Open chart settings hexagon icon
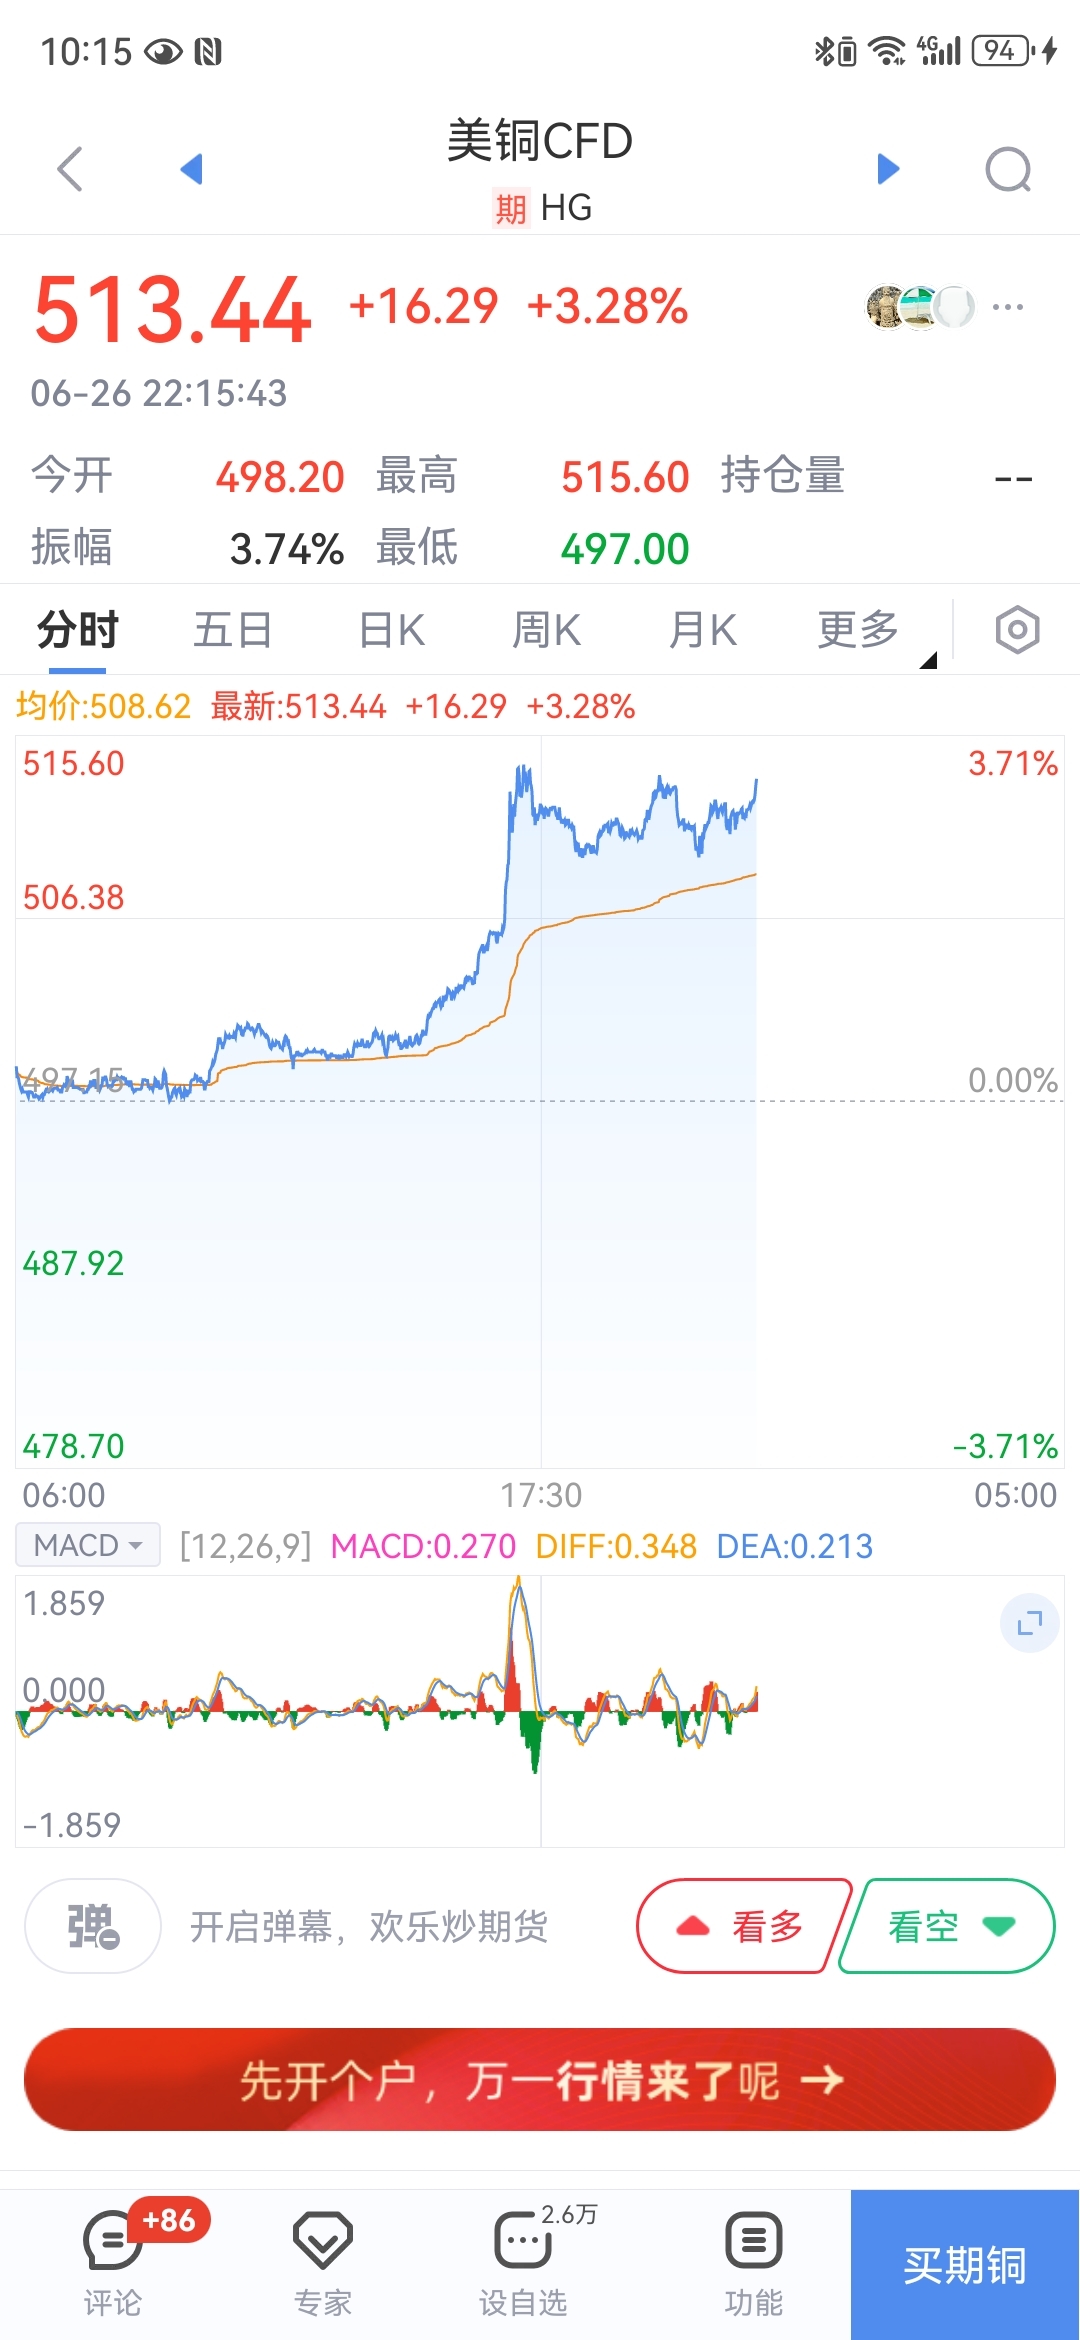This screenshot has height=2340, width=1080. (x=1017, y=630)
